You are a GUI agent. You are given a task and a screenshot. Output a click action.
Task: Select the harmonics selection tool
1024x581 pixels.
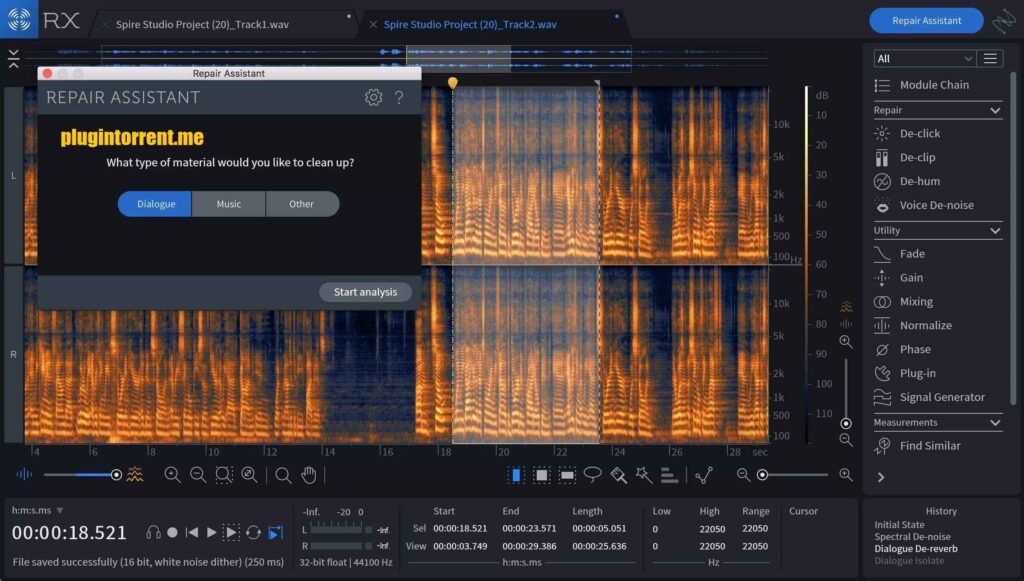point(669,475)
